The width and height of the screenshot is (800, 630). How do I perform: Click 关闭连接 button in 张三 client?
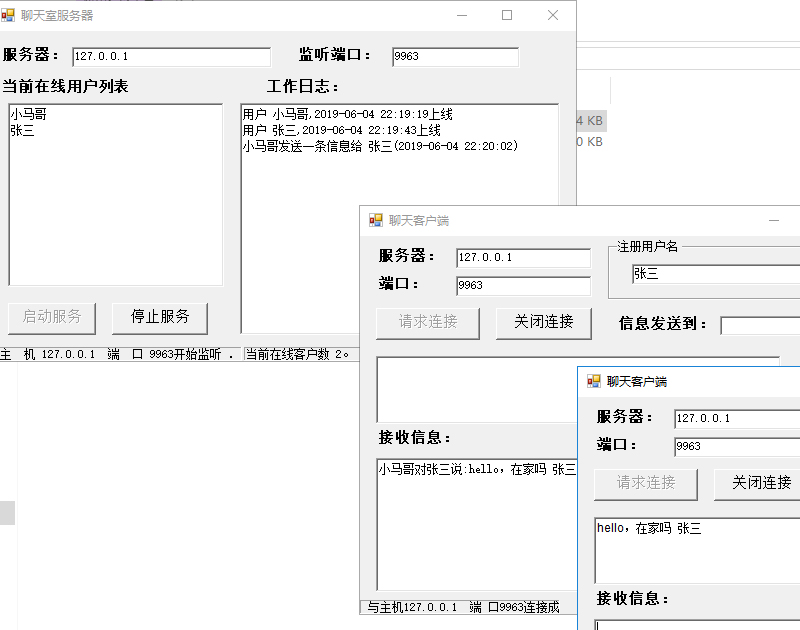coord(544,323)
